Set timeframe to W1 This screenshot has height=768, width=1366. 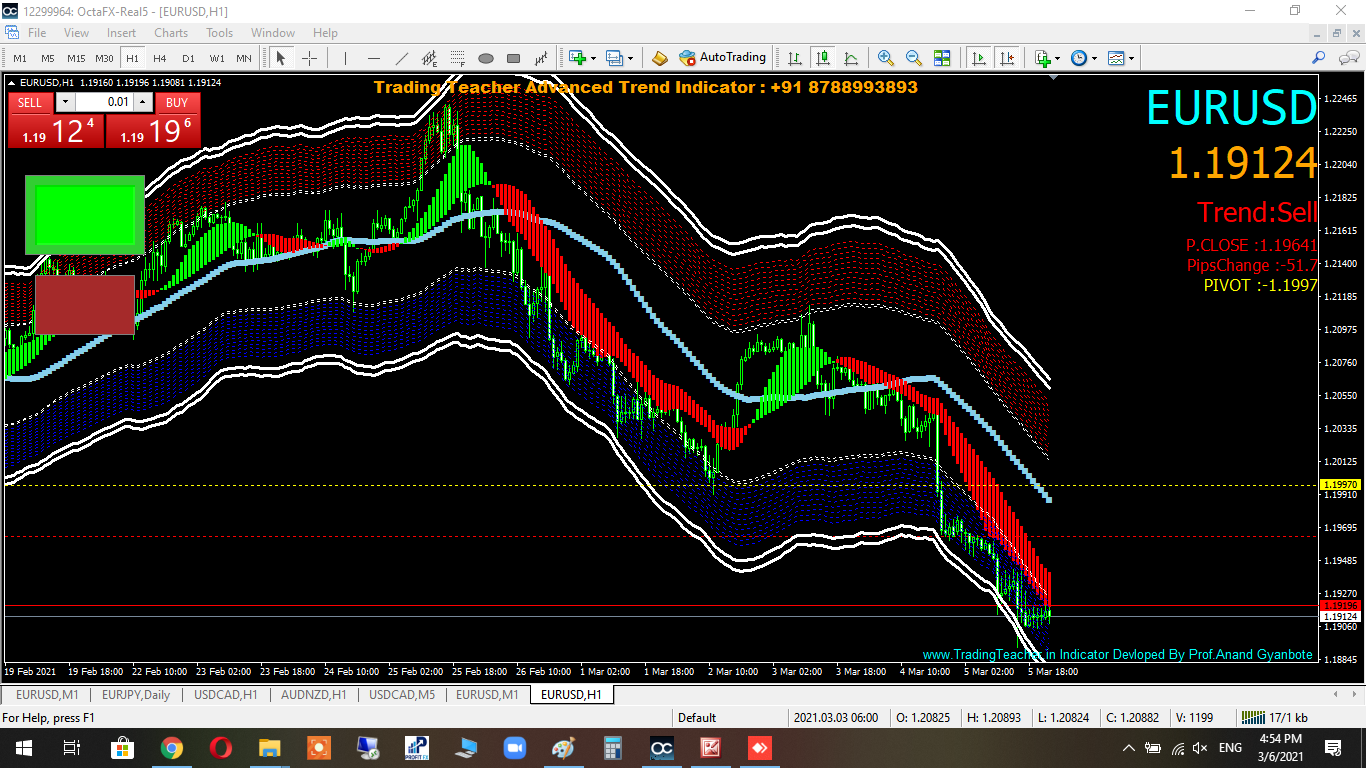point(217,58)
